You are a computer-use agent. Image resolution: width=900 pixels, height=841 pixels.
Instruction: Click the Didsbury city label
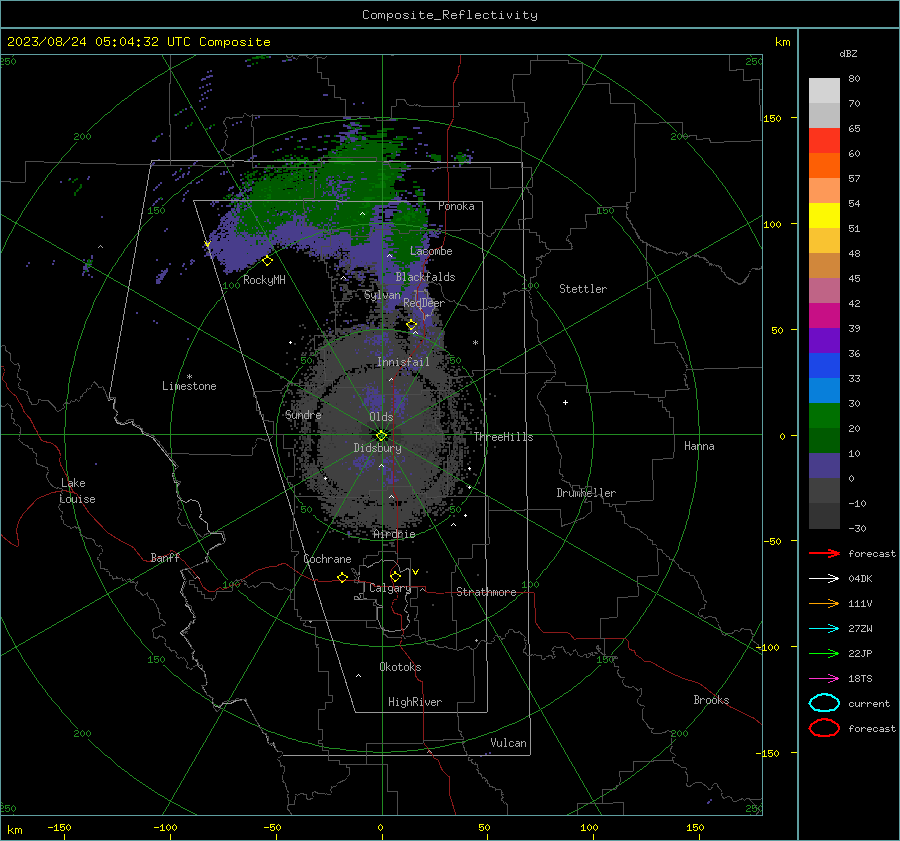click(x=377, y=448)
